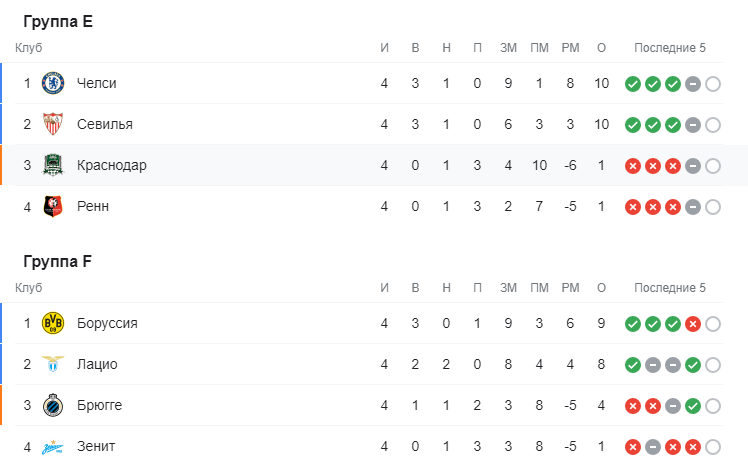
Task: Click Group F 'Клуб' column header
Action: point(29,288)
